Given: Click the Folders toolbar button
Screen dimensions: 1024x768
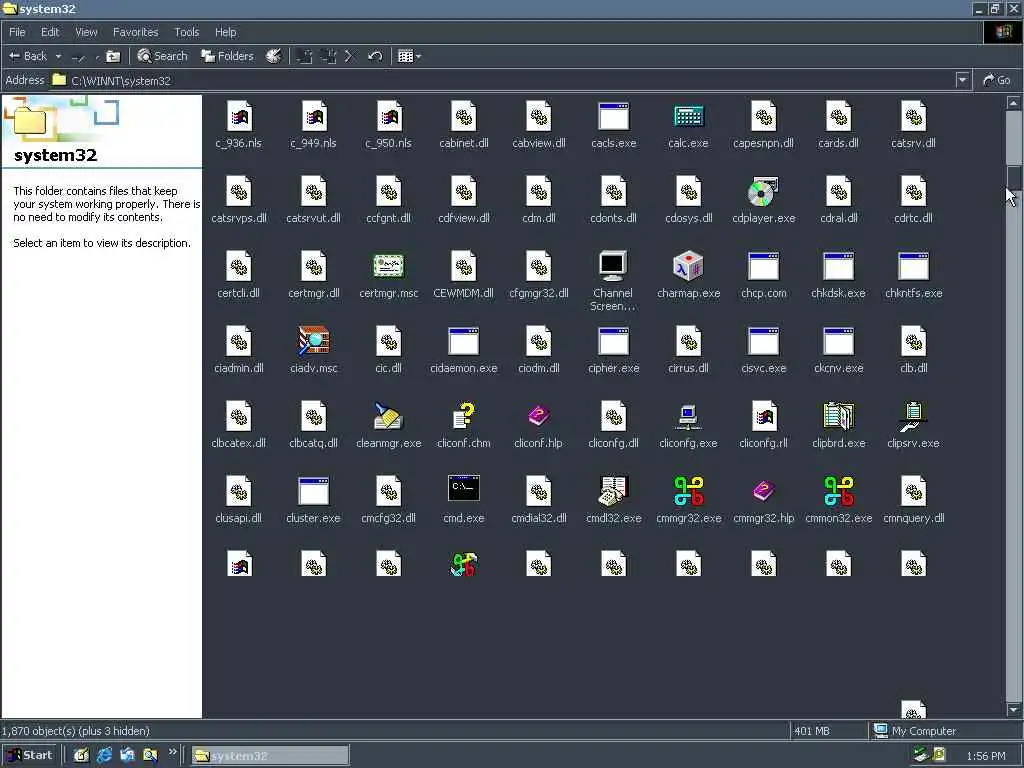Looking at the screenshot, I should click(227, 56).
